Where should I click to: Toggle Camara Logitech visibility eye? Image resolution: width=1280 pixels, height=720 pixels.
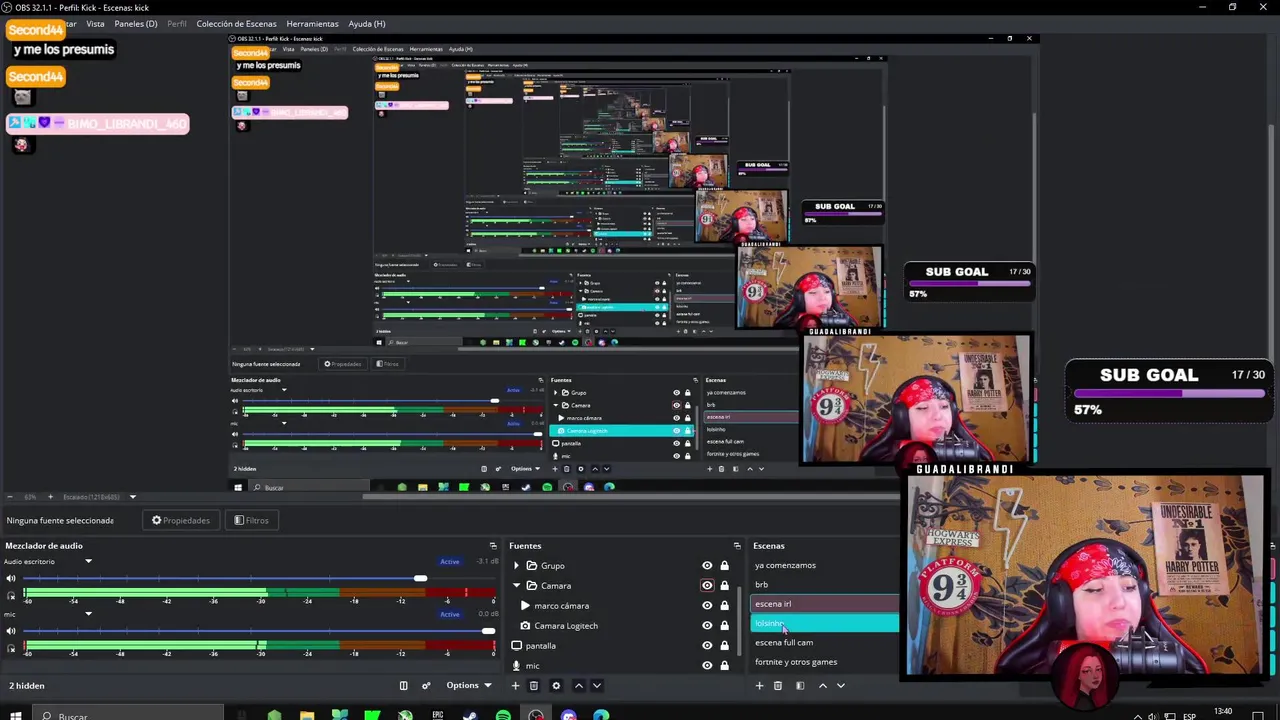click(x=707, y=626)
